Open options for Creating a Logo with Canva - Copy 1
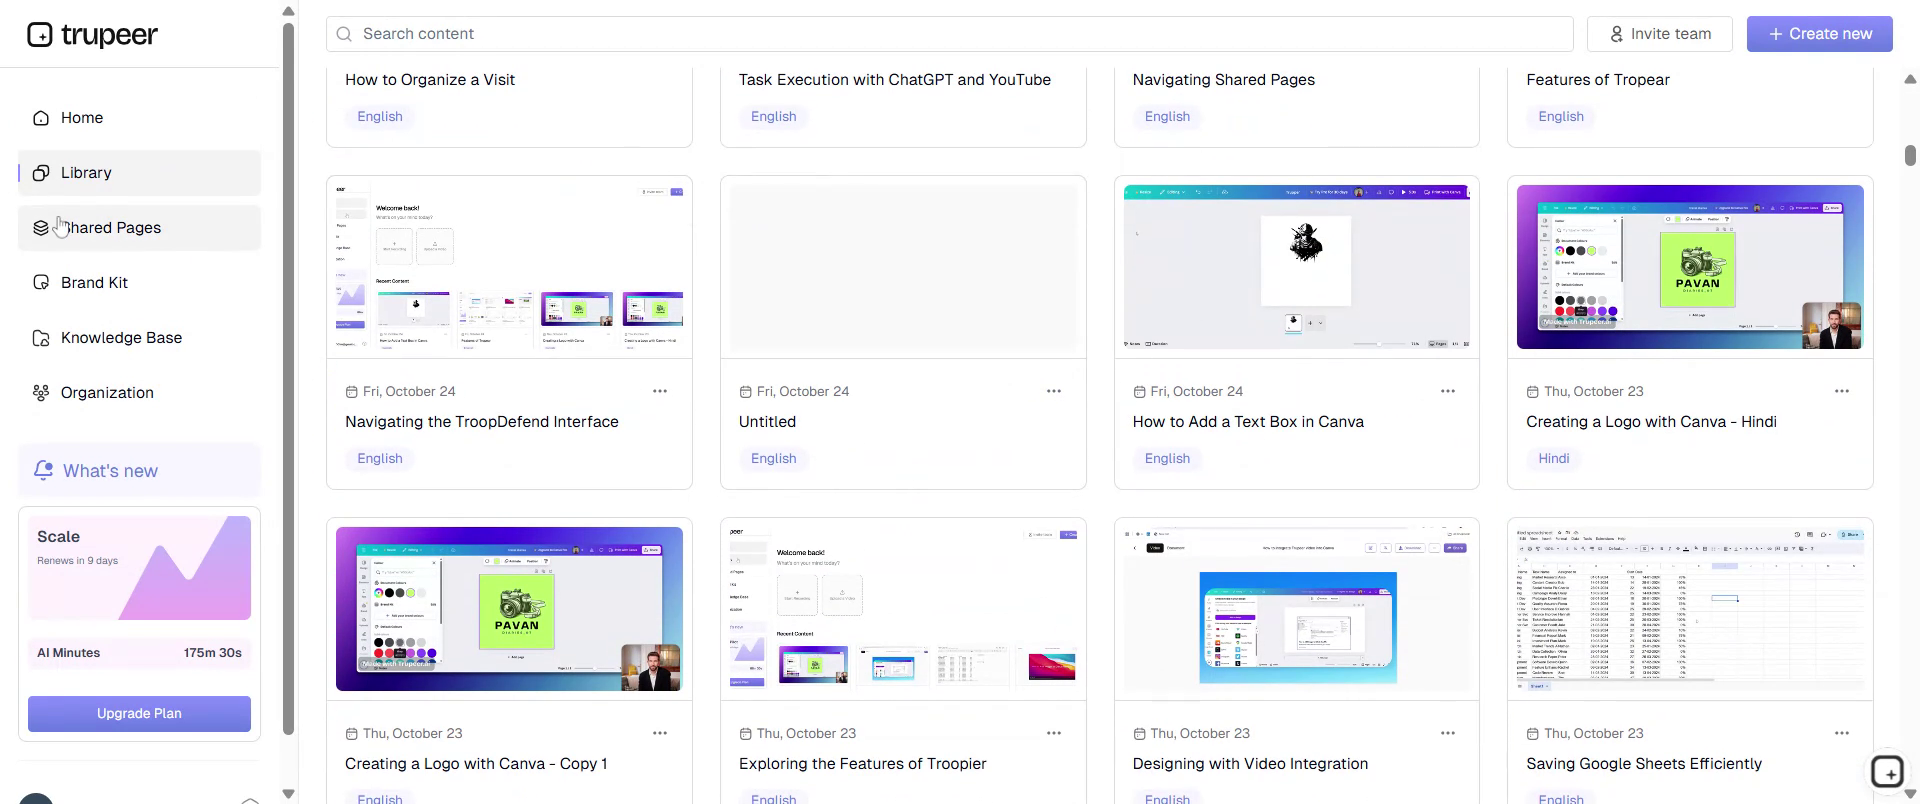The width and height of the screenshot is (1920, 804). (x=660, y=733)
